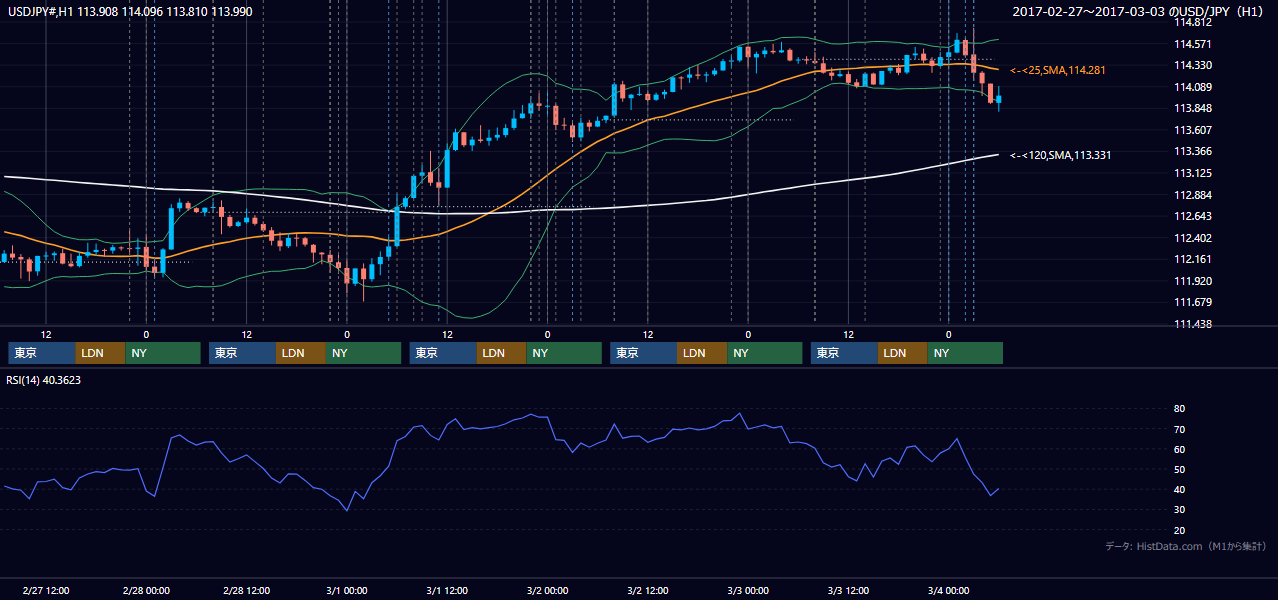Image resolution: width=1278 pixels, height=600 pixels.
Task: Select the 113.125 price axis label
Action: click(1192, 173)
